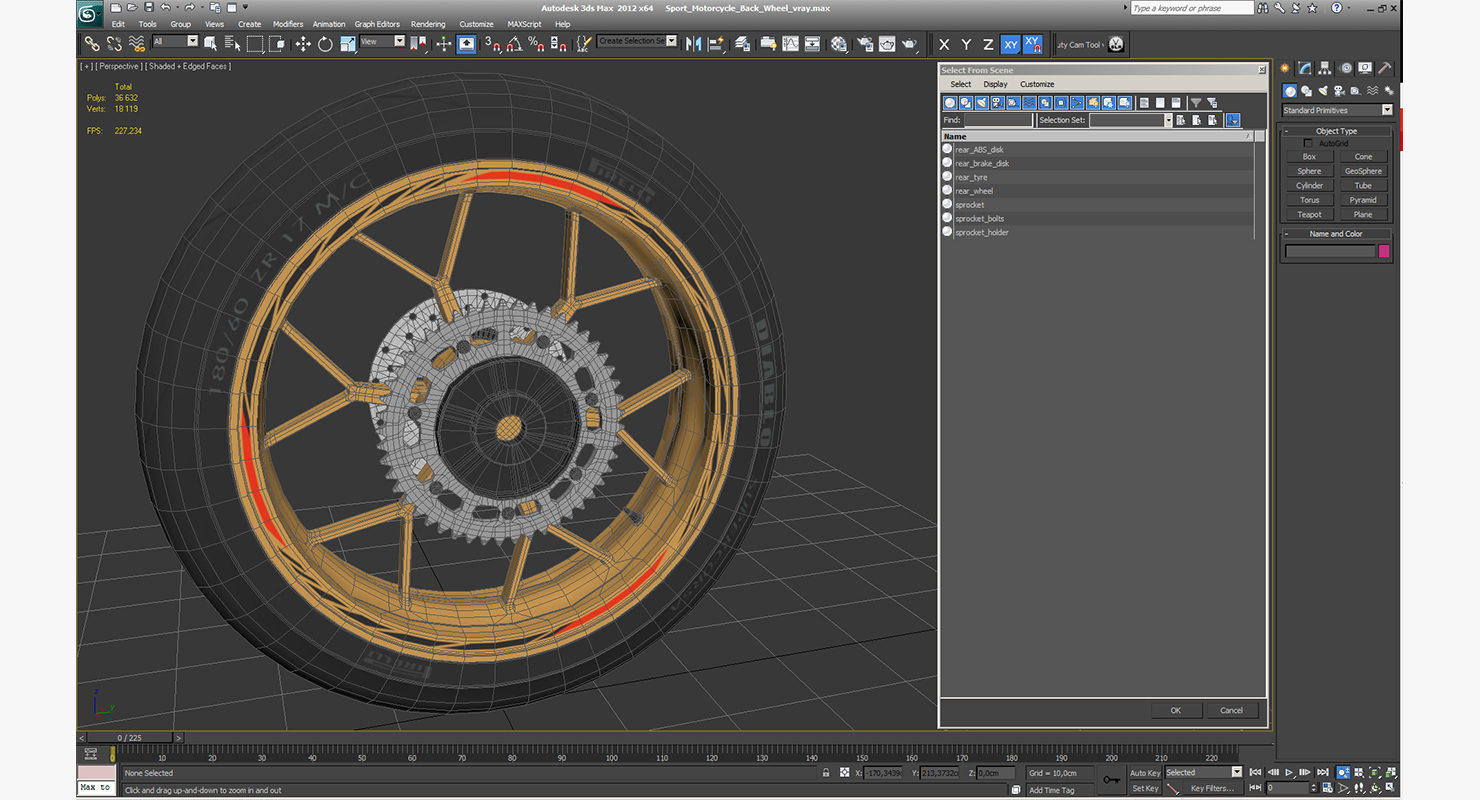Click the object name field in Name and Color
This screenshot has height=800, width=1480.
1330,251
